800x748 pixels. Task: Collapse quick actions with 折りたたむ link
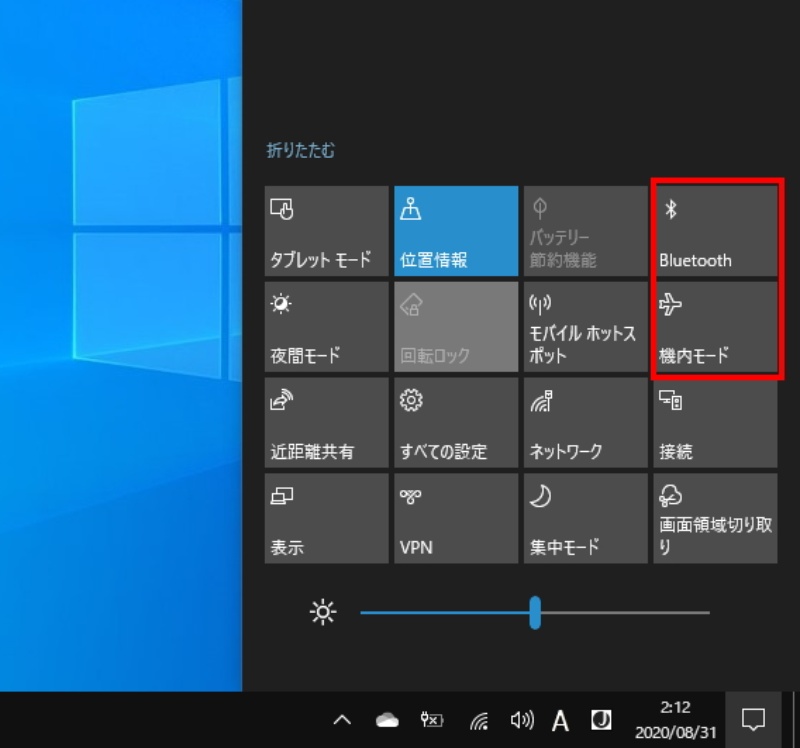[x=301, y=151]
